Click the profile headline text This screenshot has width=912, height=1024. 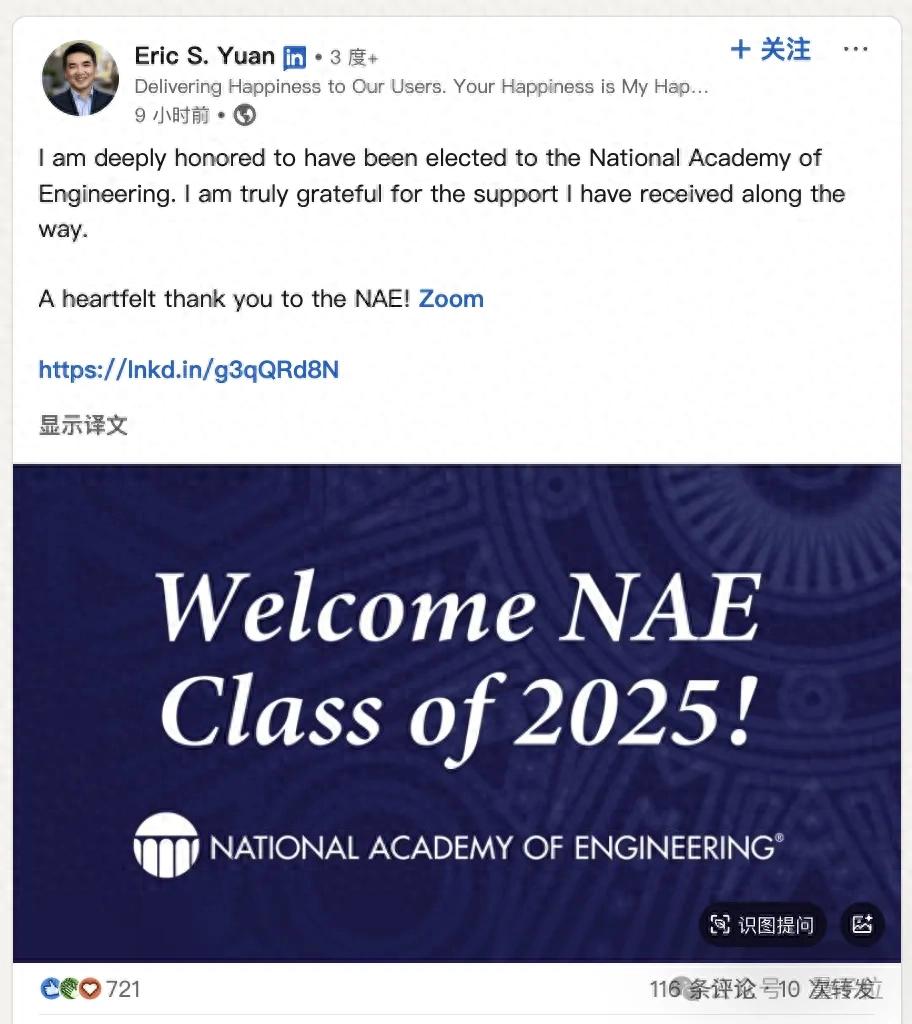click(x=421, y=87)
